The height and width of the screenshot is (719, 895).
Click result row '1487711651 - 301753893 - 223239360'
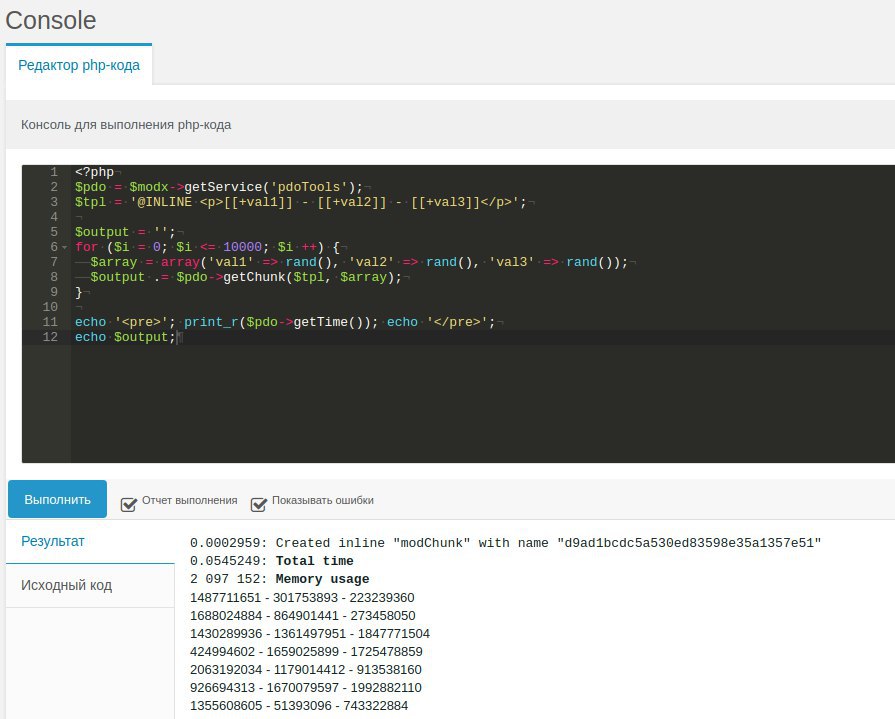click(x=303, y=597)
